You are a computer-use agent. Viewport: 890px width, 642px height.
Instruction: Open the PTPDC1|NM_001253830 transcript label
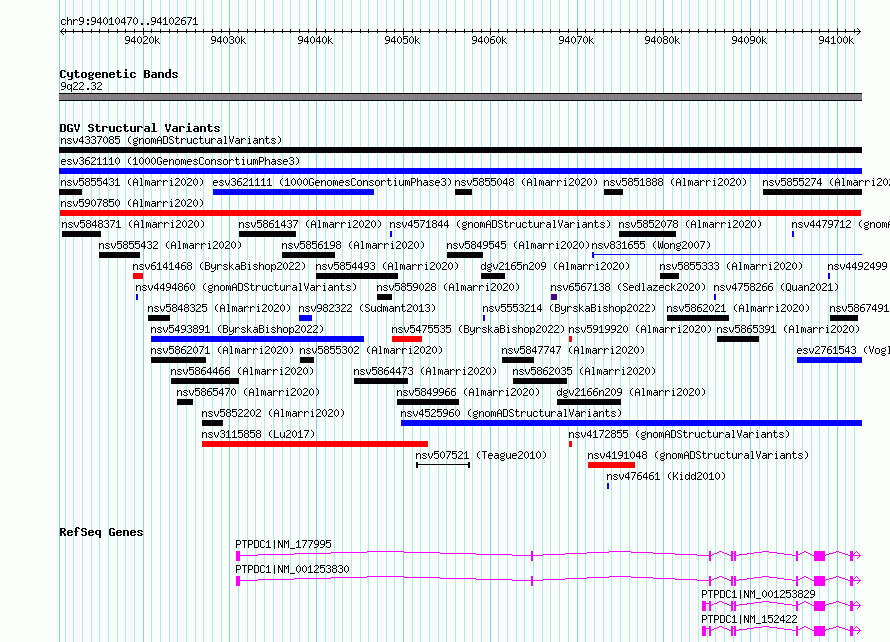(x=292, y=569)
